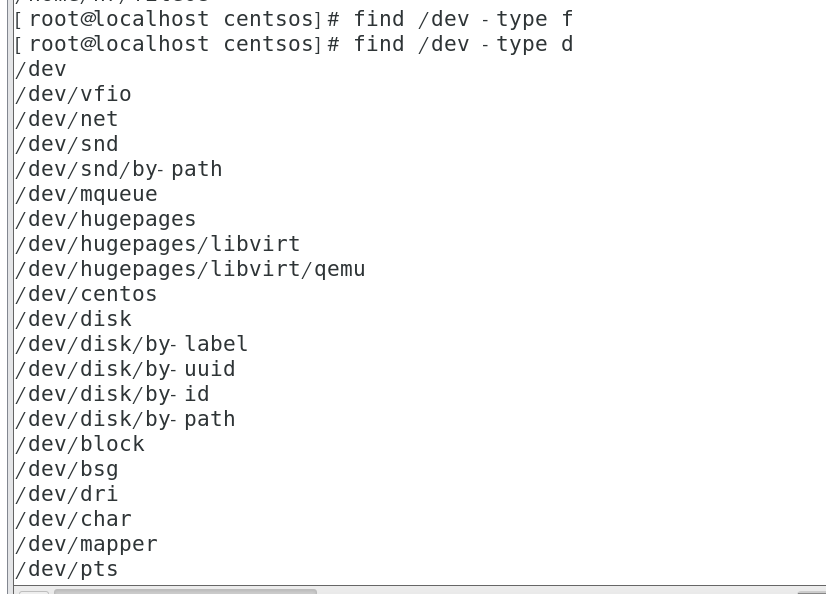This screenshot has height=594, width=826.
Task: Click the 'find /dev -type f' command line
Action: coord(462,19)
